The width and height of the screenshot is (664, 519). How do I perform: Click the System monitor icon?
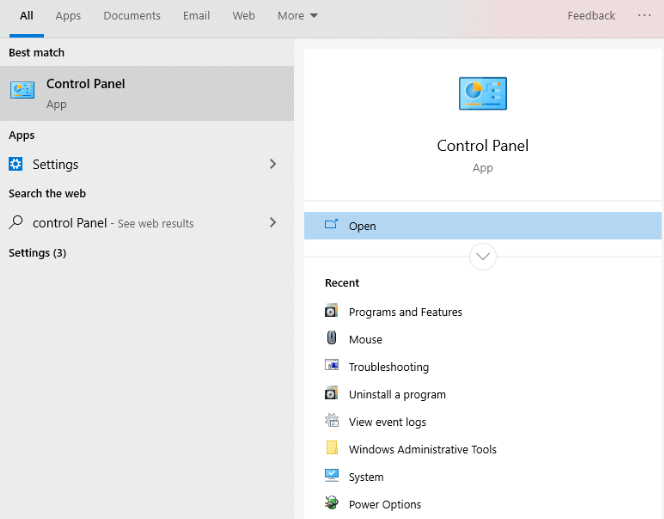coord(332,477)
